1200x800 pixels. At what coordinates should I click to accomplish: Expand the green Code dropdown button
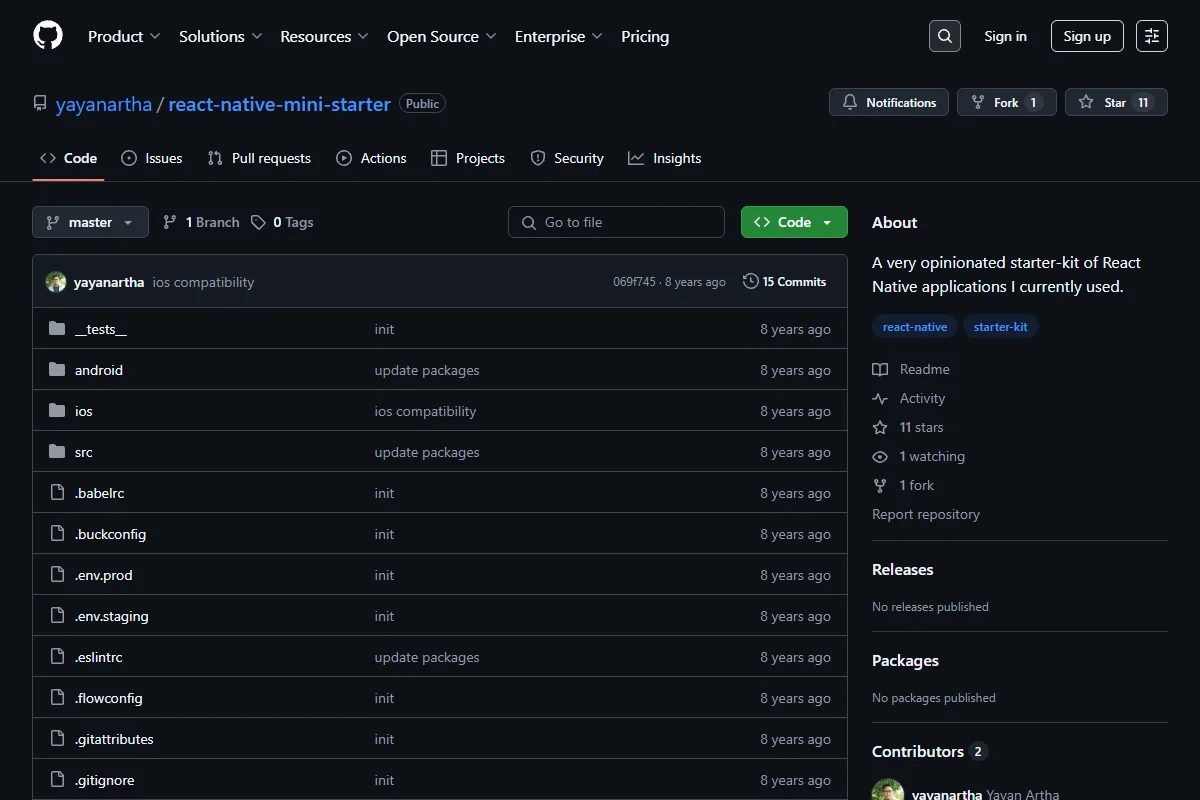(x=794, y=222)
